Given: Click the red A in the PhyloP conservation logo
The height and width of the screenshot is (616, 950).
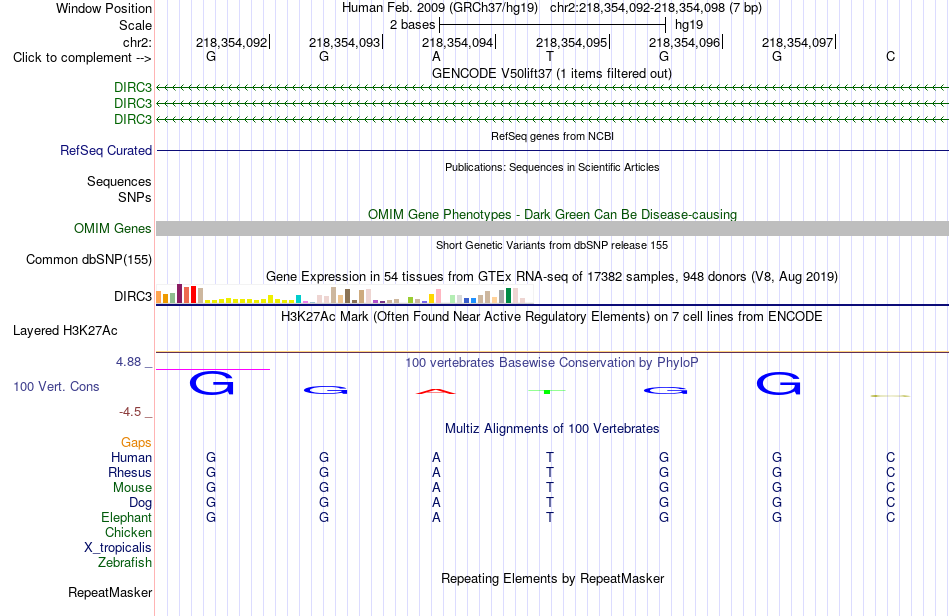Looking at the screenshot, I should pos(436,391).
